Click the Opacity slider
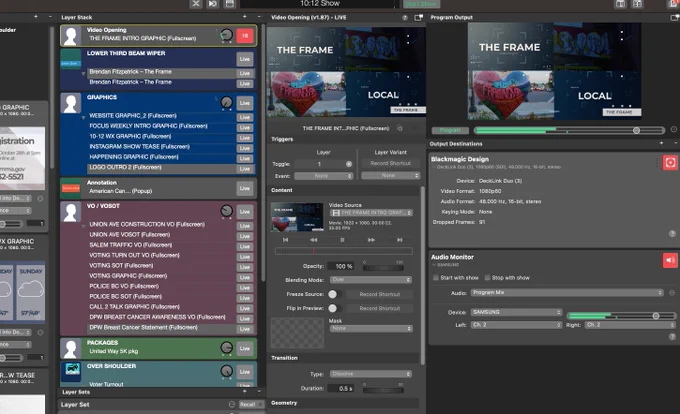The height and width of the screenshot is (414, 680). pyautogui.click(x=383, y=268)
